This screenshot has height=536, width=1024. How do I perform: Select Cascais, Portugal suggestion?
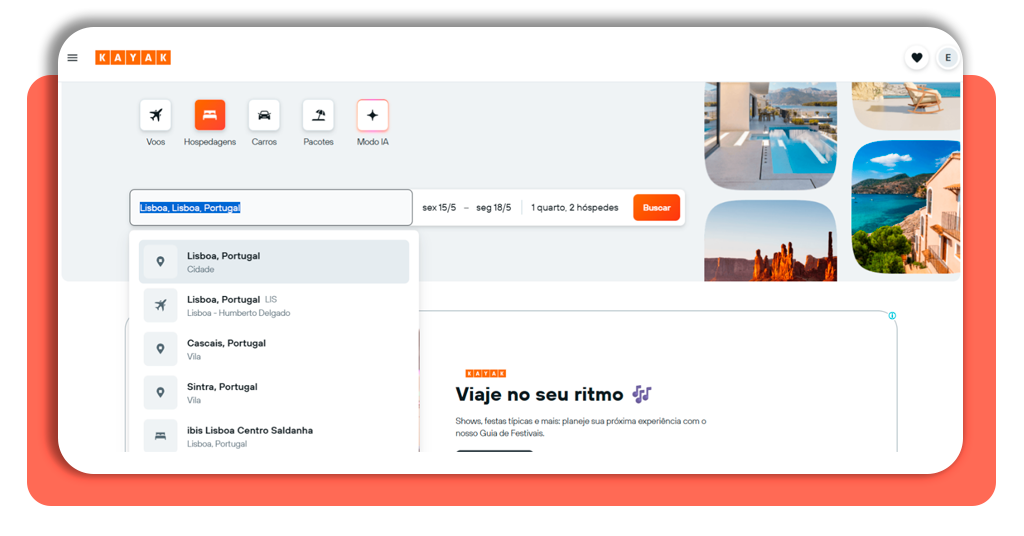pos(274,349)
